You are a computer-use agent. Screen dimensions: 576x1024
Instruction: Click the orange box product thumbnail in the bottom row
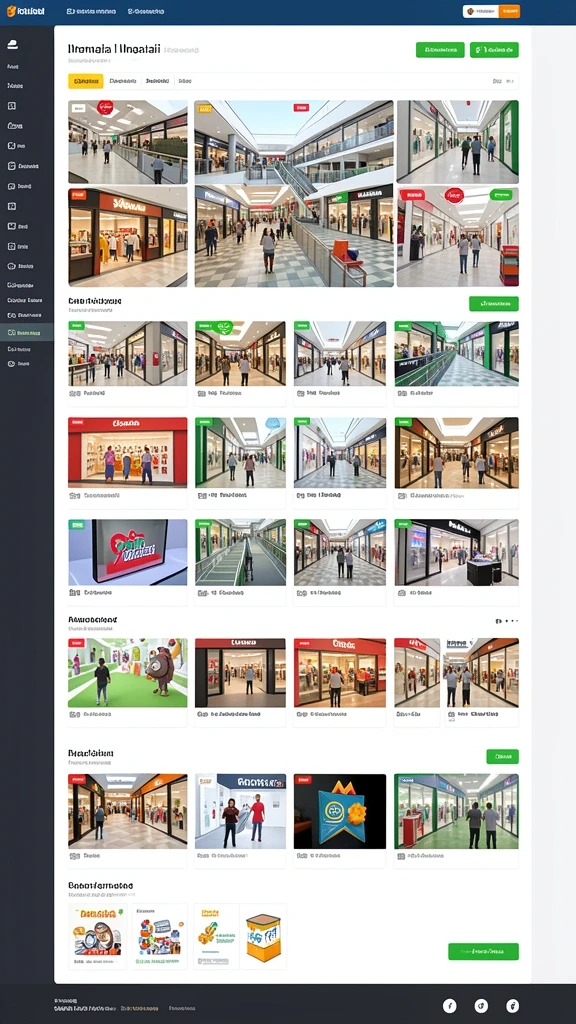click(263, 936)
